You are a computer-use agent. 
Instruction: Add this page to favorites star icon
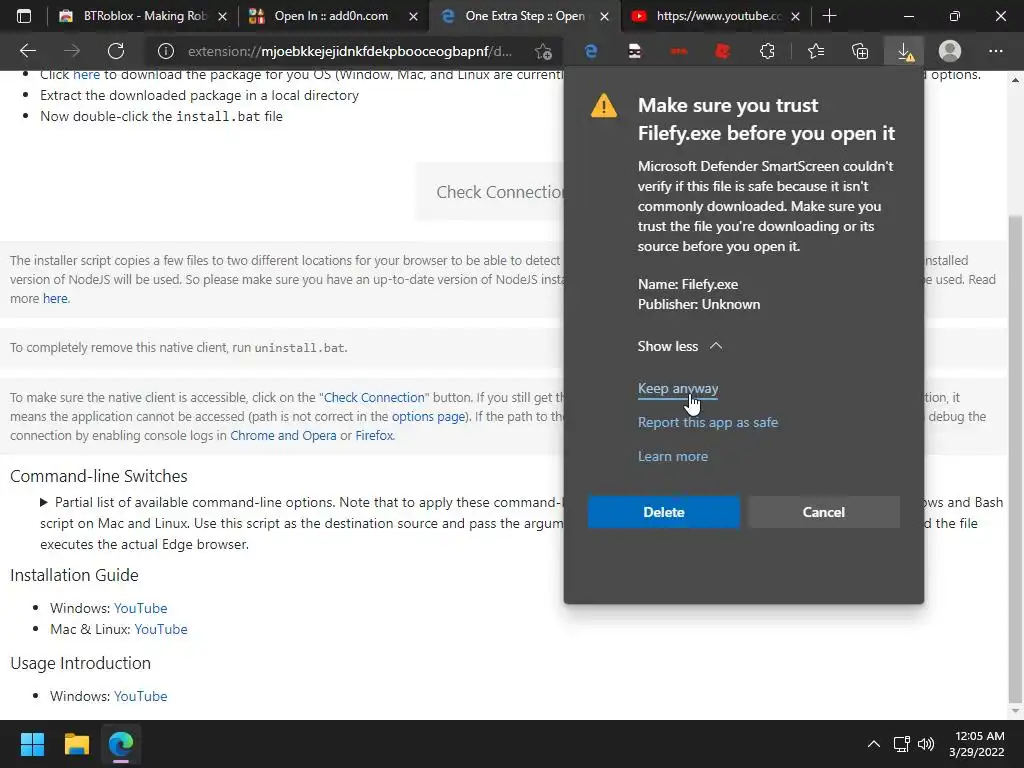coord(543,51)
